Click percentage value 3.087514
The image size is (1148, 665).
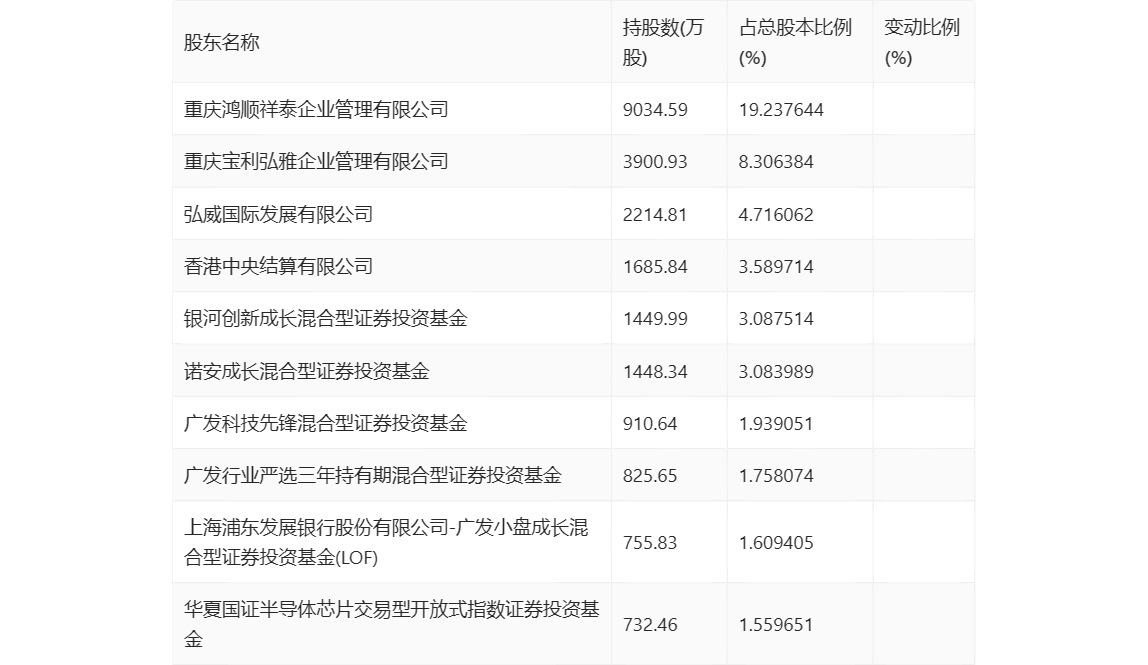[776, 319]
